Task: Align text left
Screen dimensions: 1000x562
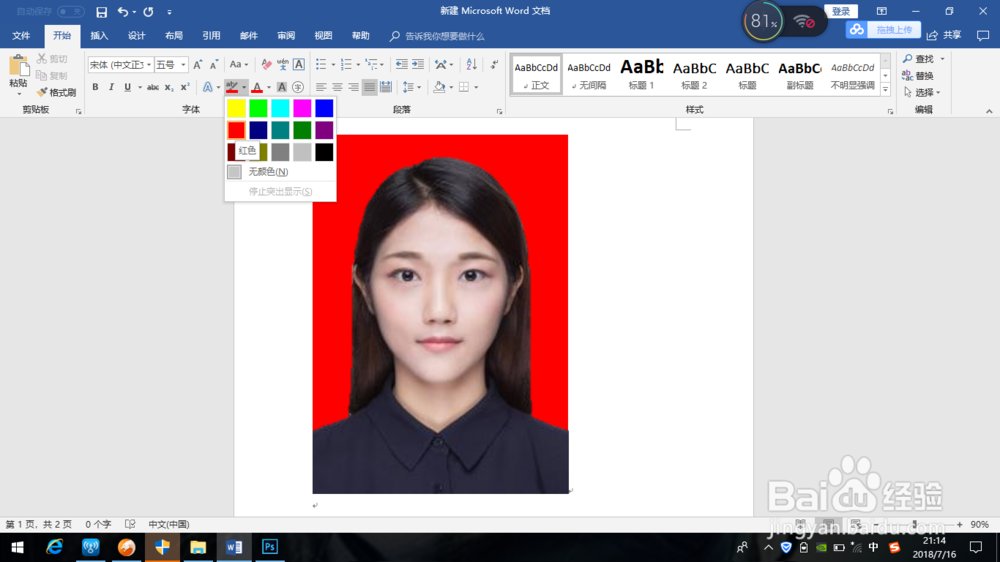Action: click(321, 87)
